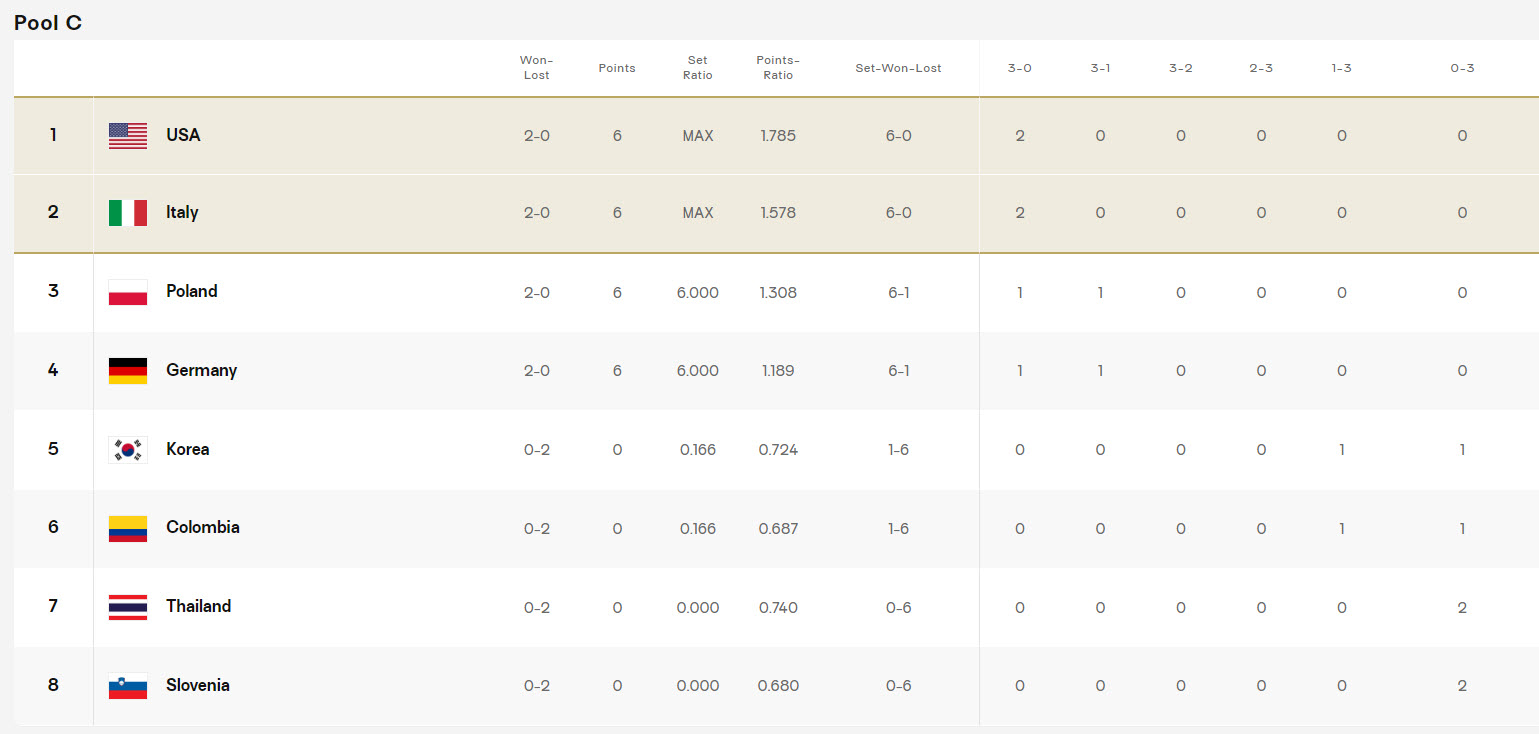
Task: Open the USA team link
Action: click(183, 135)
